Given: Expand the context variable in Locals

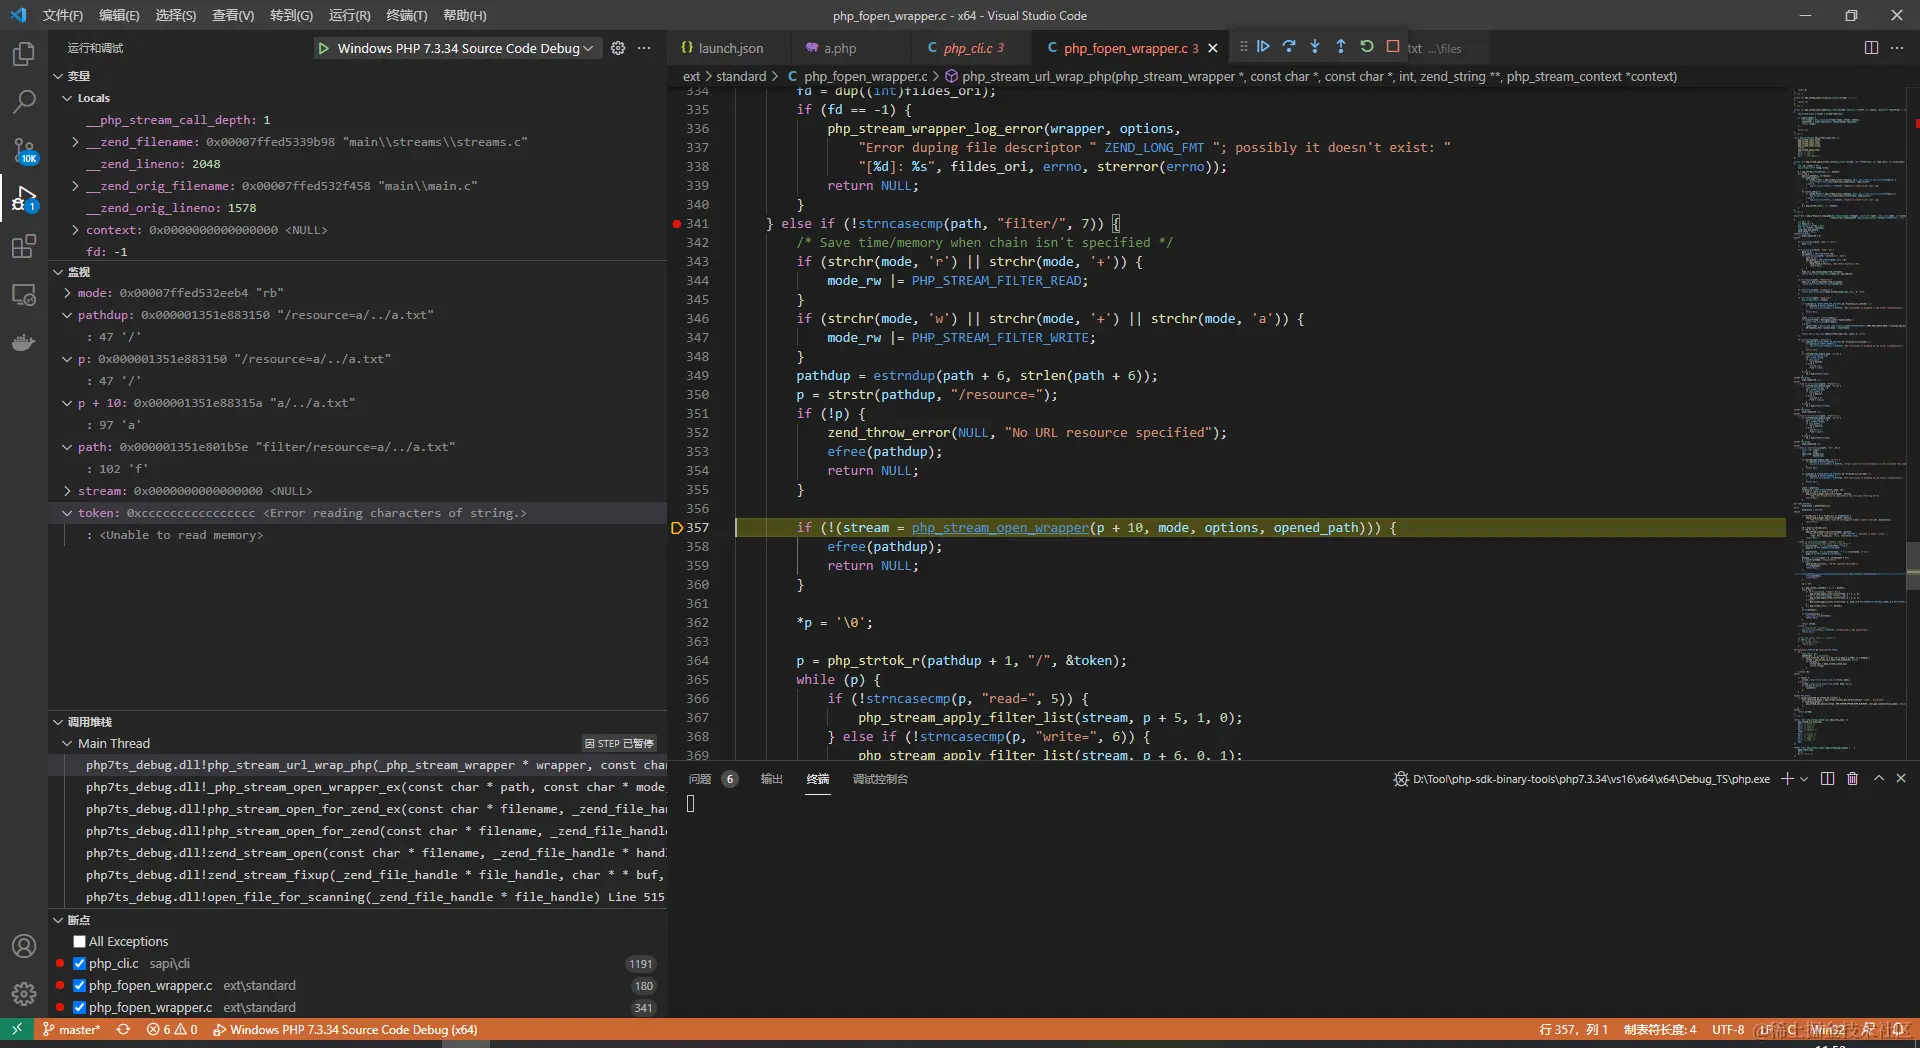Looking at the screenshot, I should coord(75,230).
